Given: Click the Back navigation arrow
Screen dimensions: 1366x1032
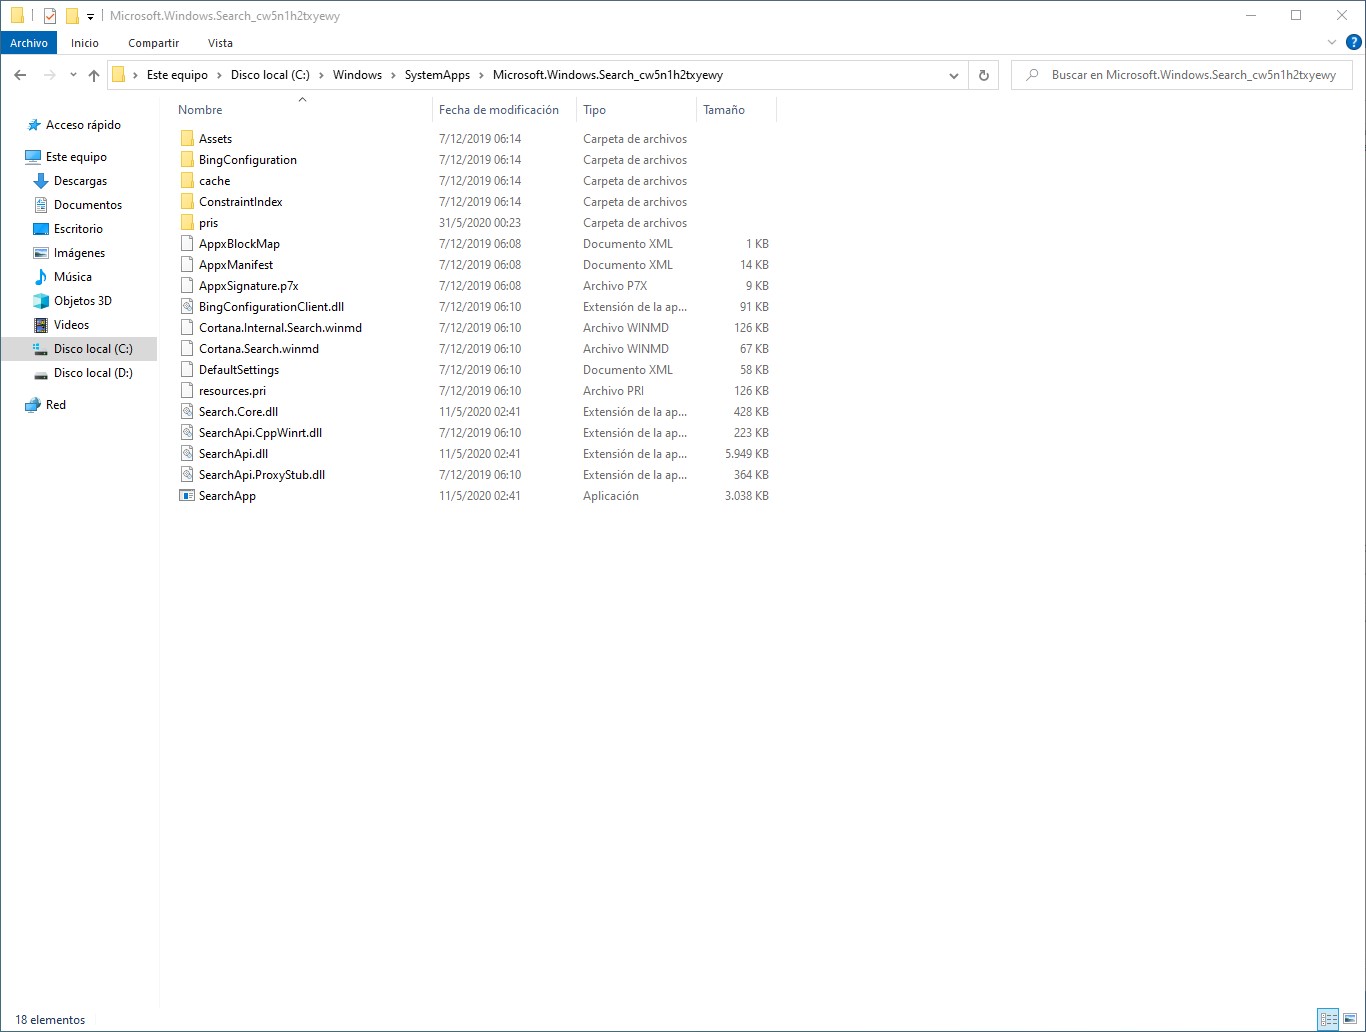Looking at the screenshot, I should 20,75.
